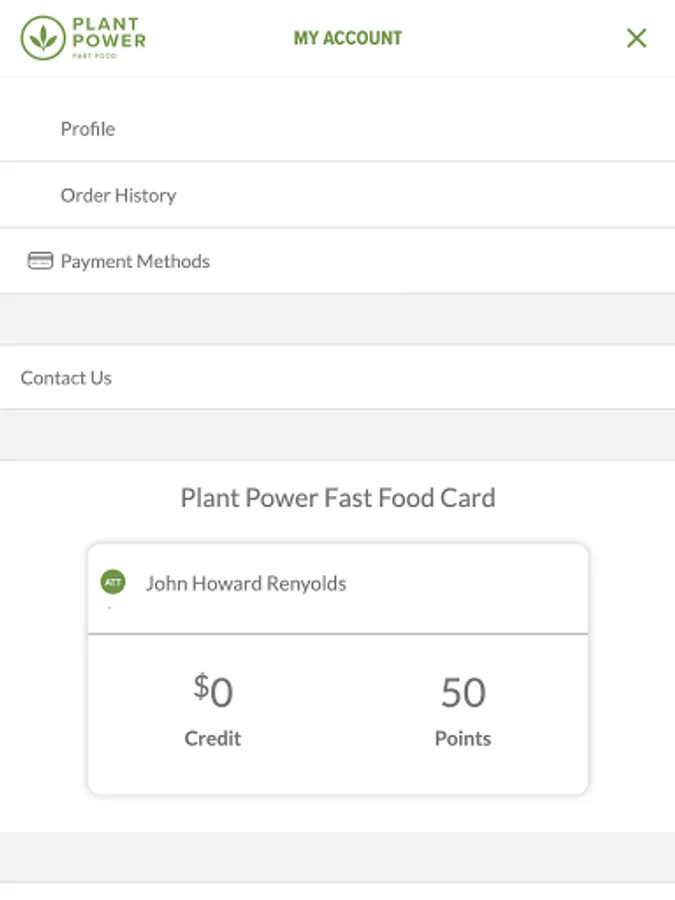Image resolution: width=675 pixels, height=900 pixels.
Task: Open the Profile menu item
Action: [x=88, y=129]
